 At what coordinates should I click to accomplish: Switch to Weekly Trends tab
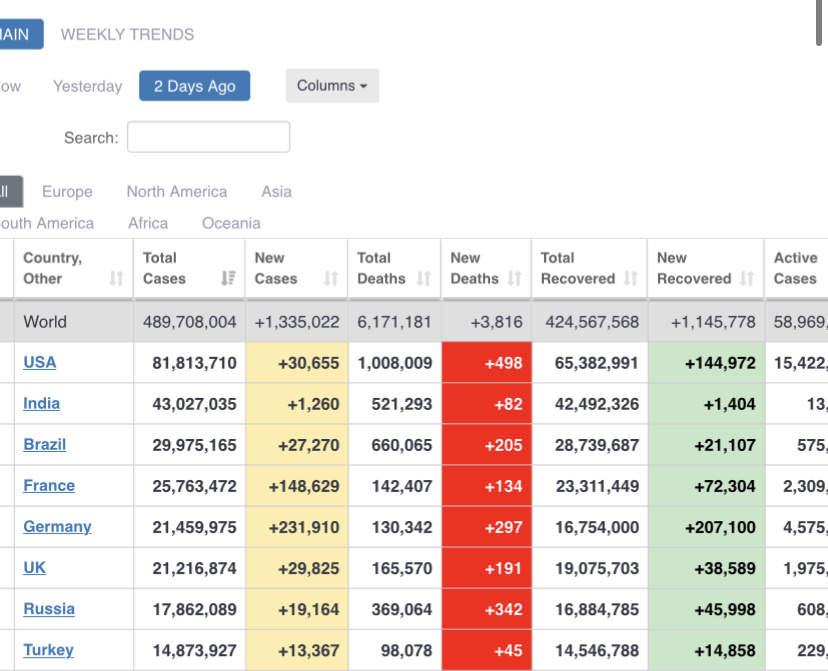(x=128, y=34)
